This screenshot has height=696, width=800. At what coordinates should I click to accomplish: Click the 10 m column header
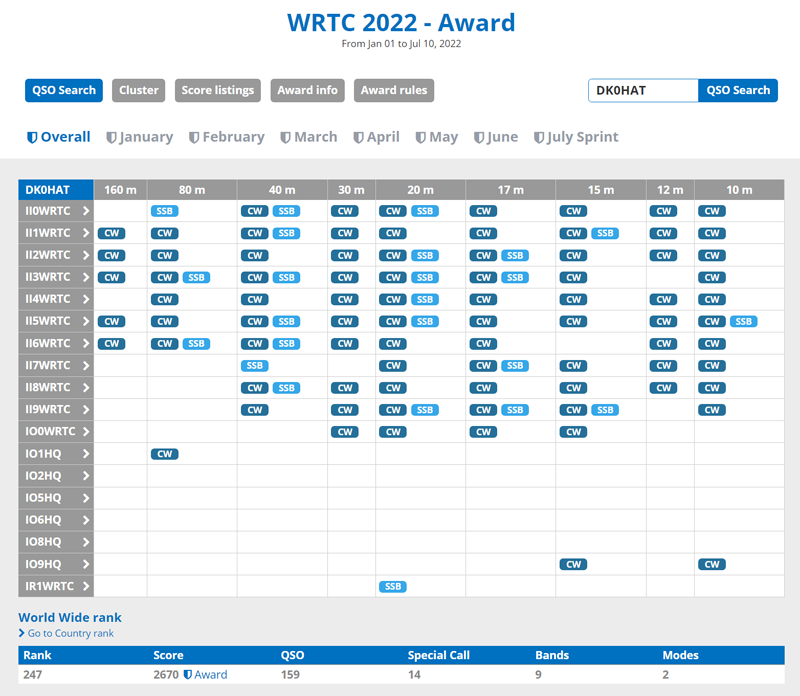point(739,190)
